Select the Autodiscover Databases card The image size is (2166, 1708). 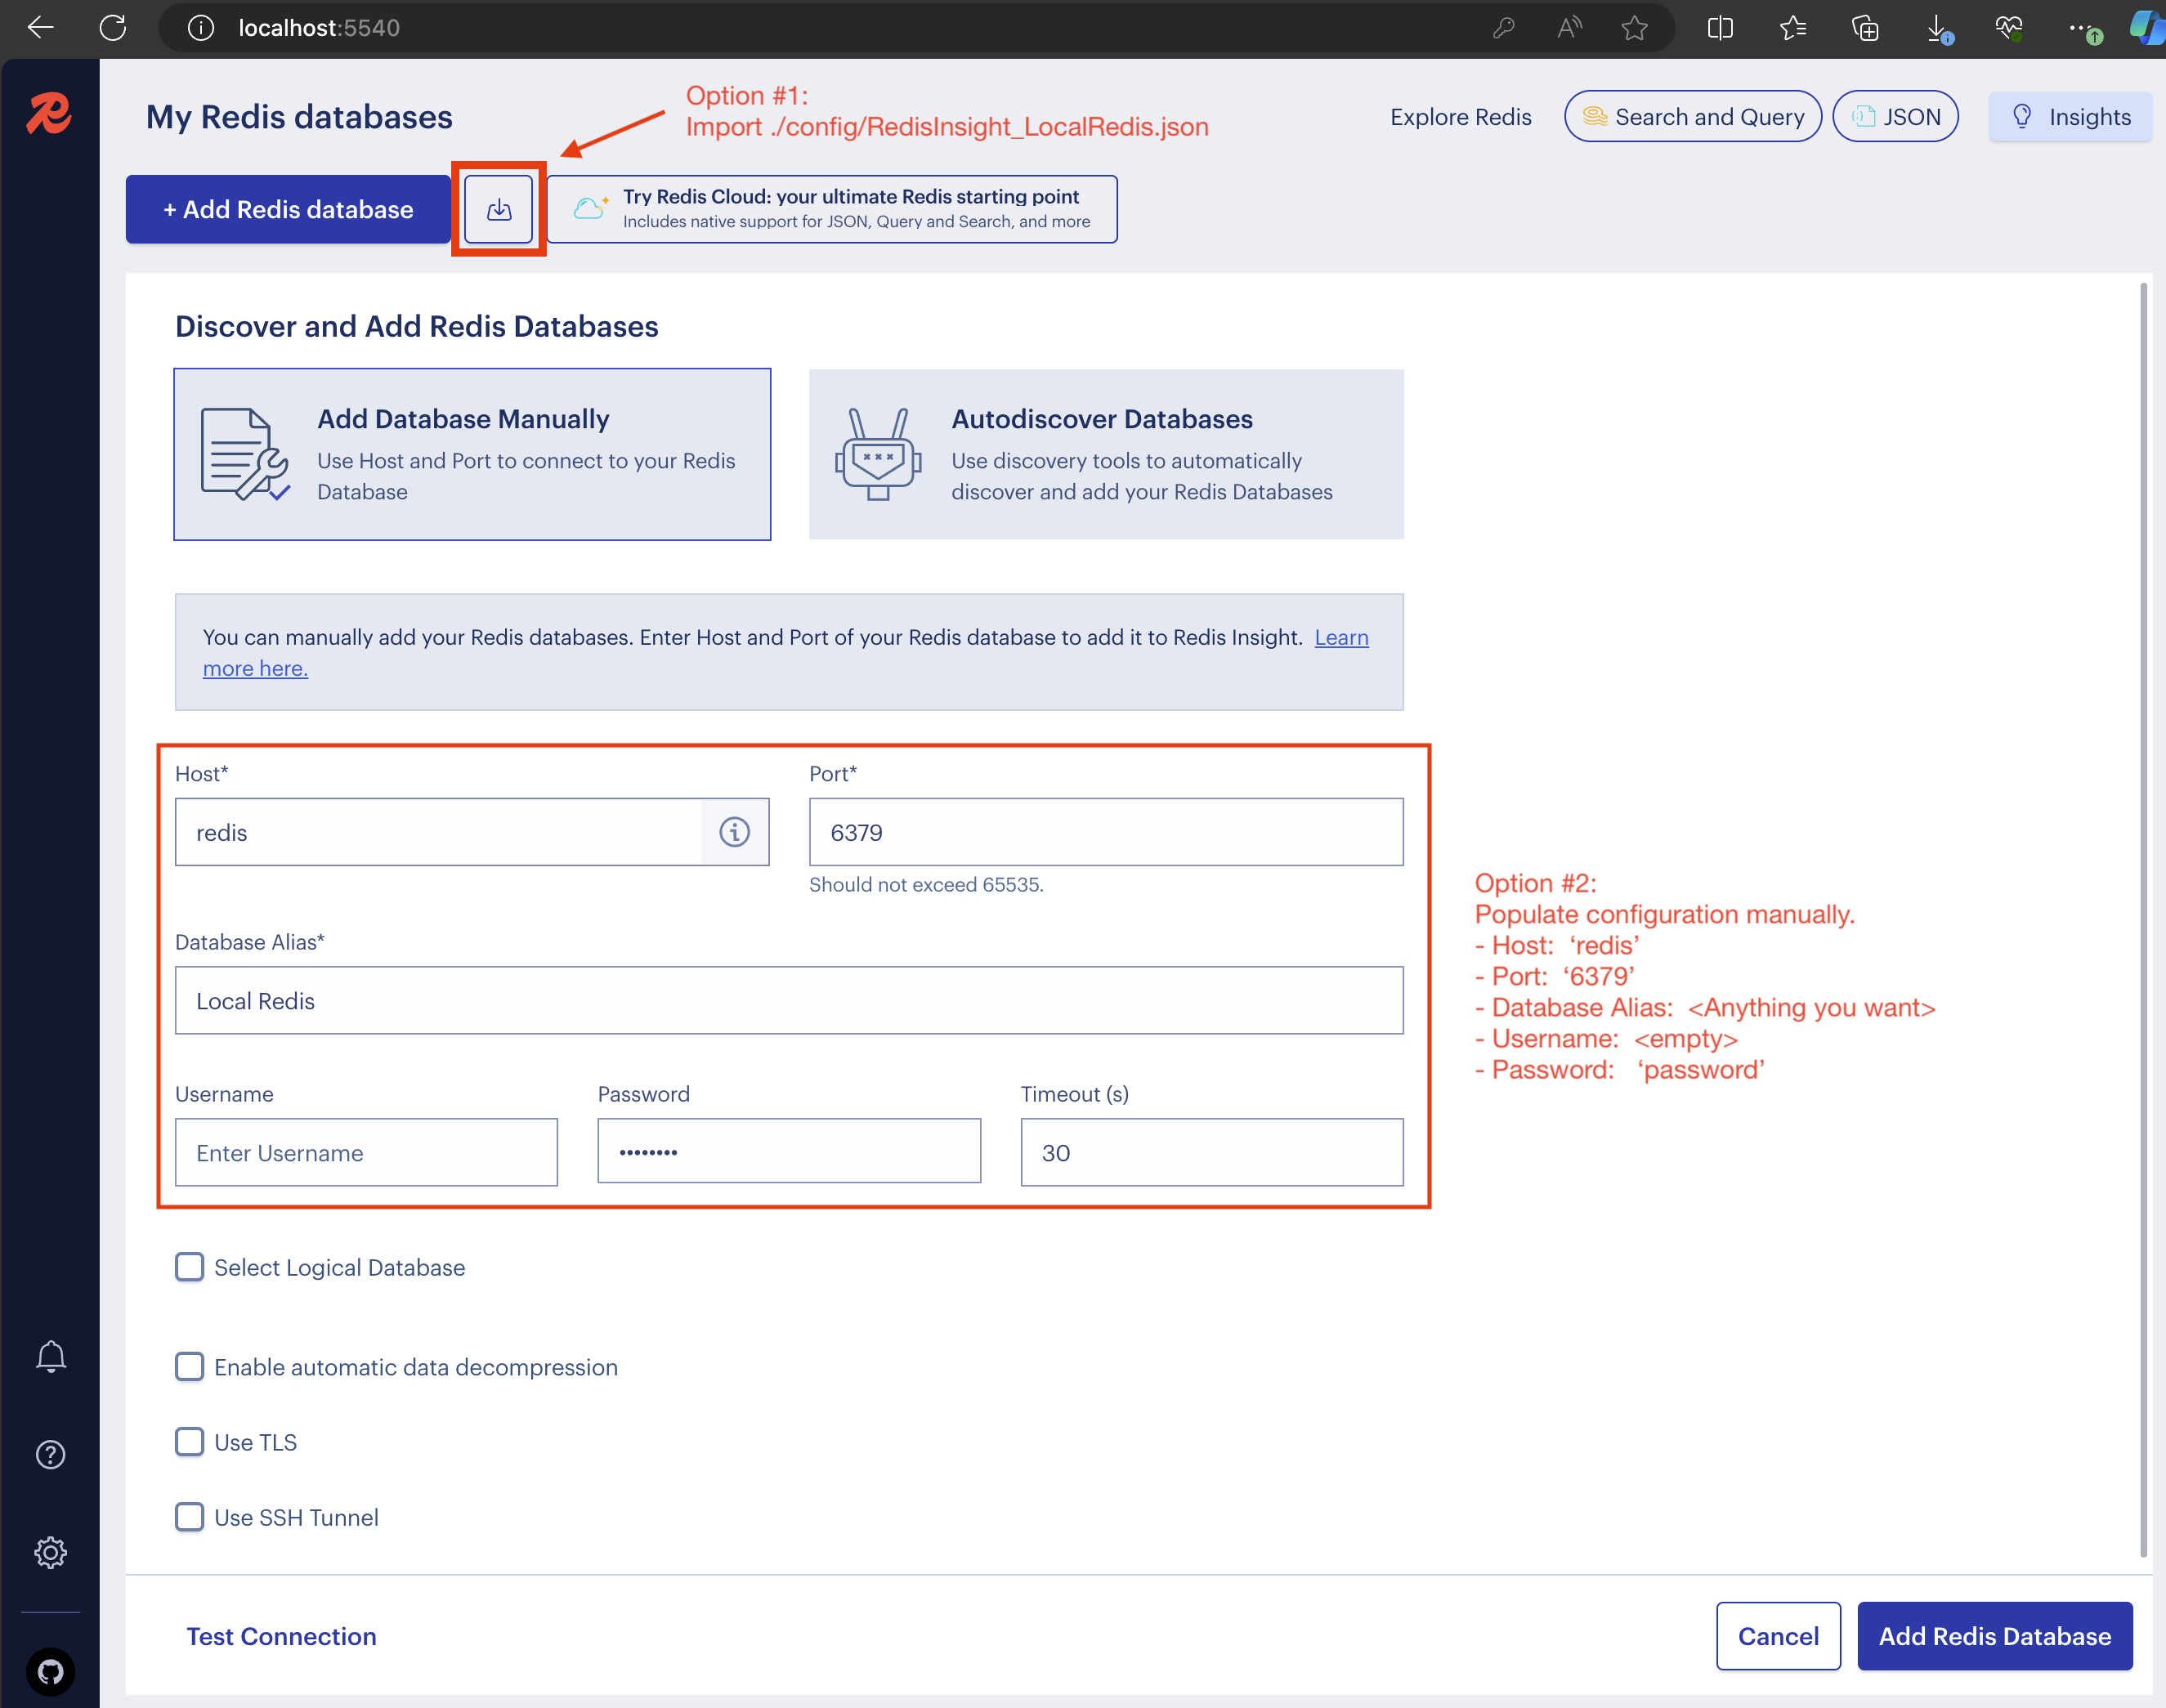click(x=1106, y=454)
